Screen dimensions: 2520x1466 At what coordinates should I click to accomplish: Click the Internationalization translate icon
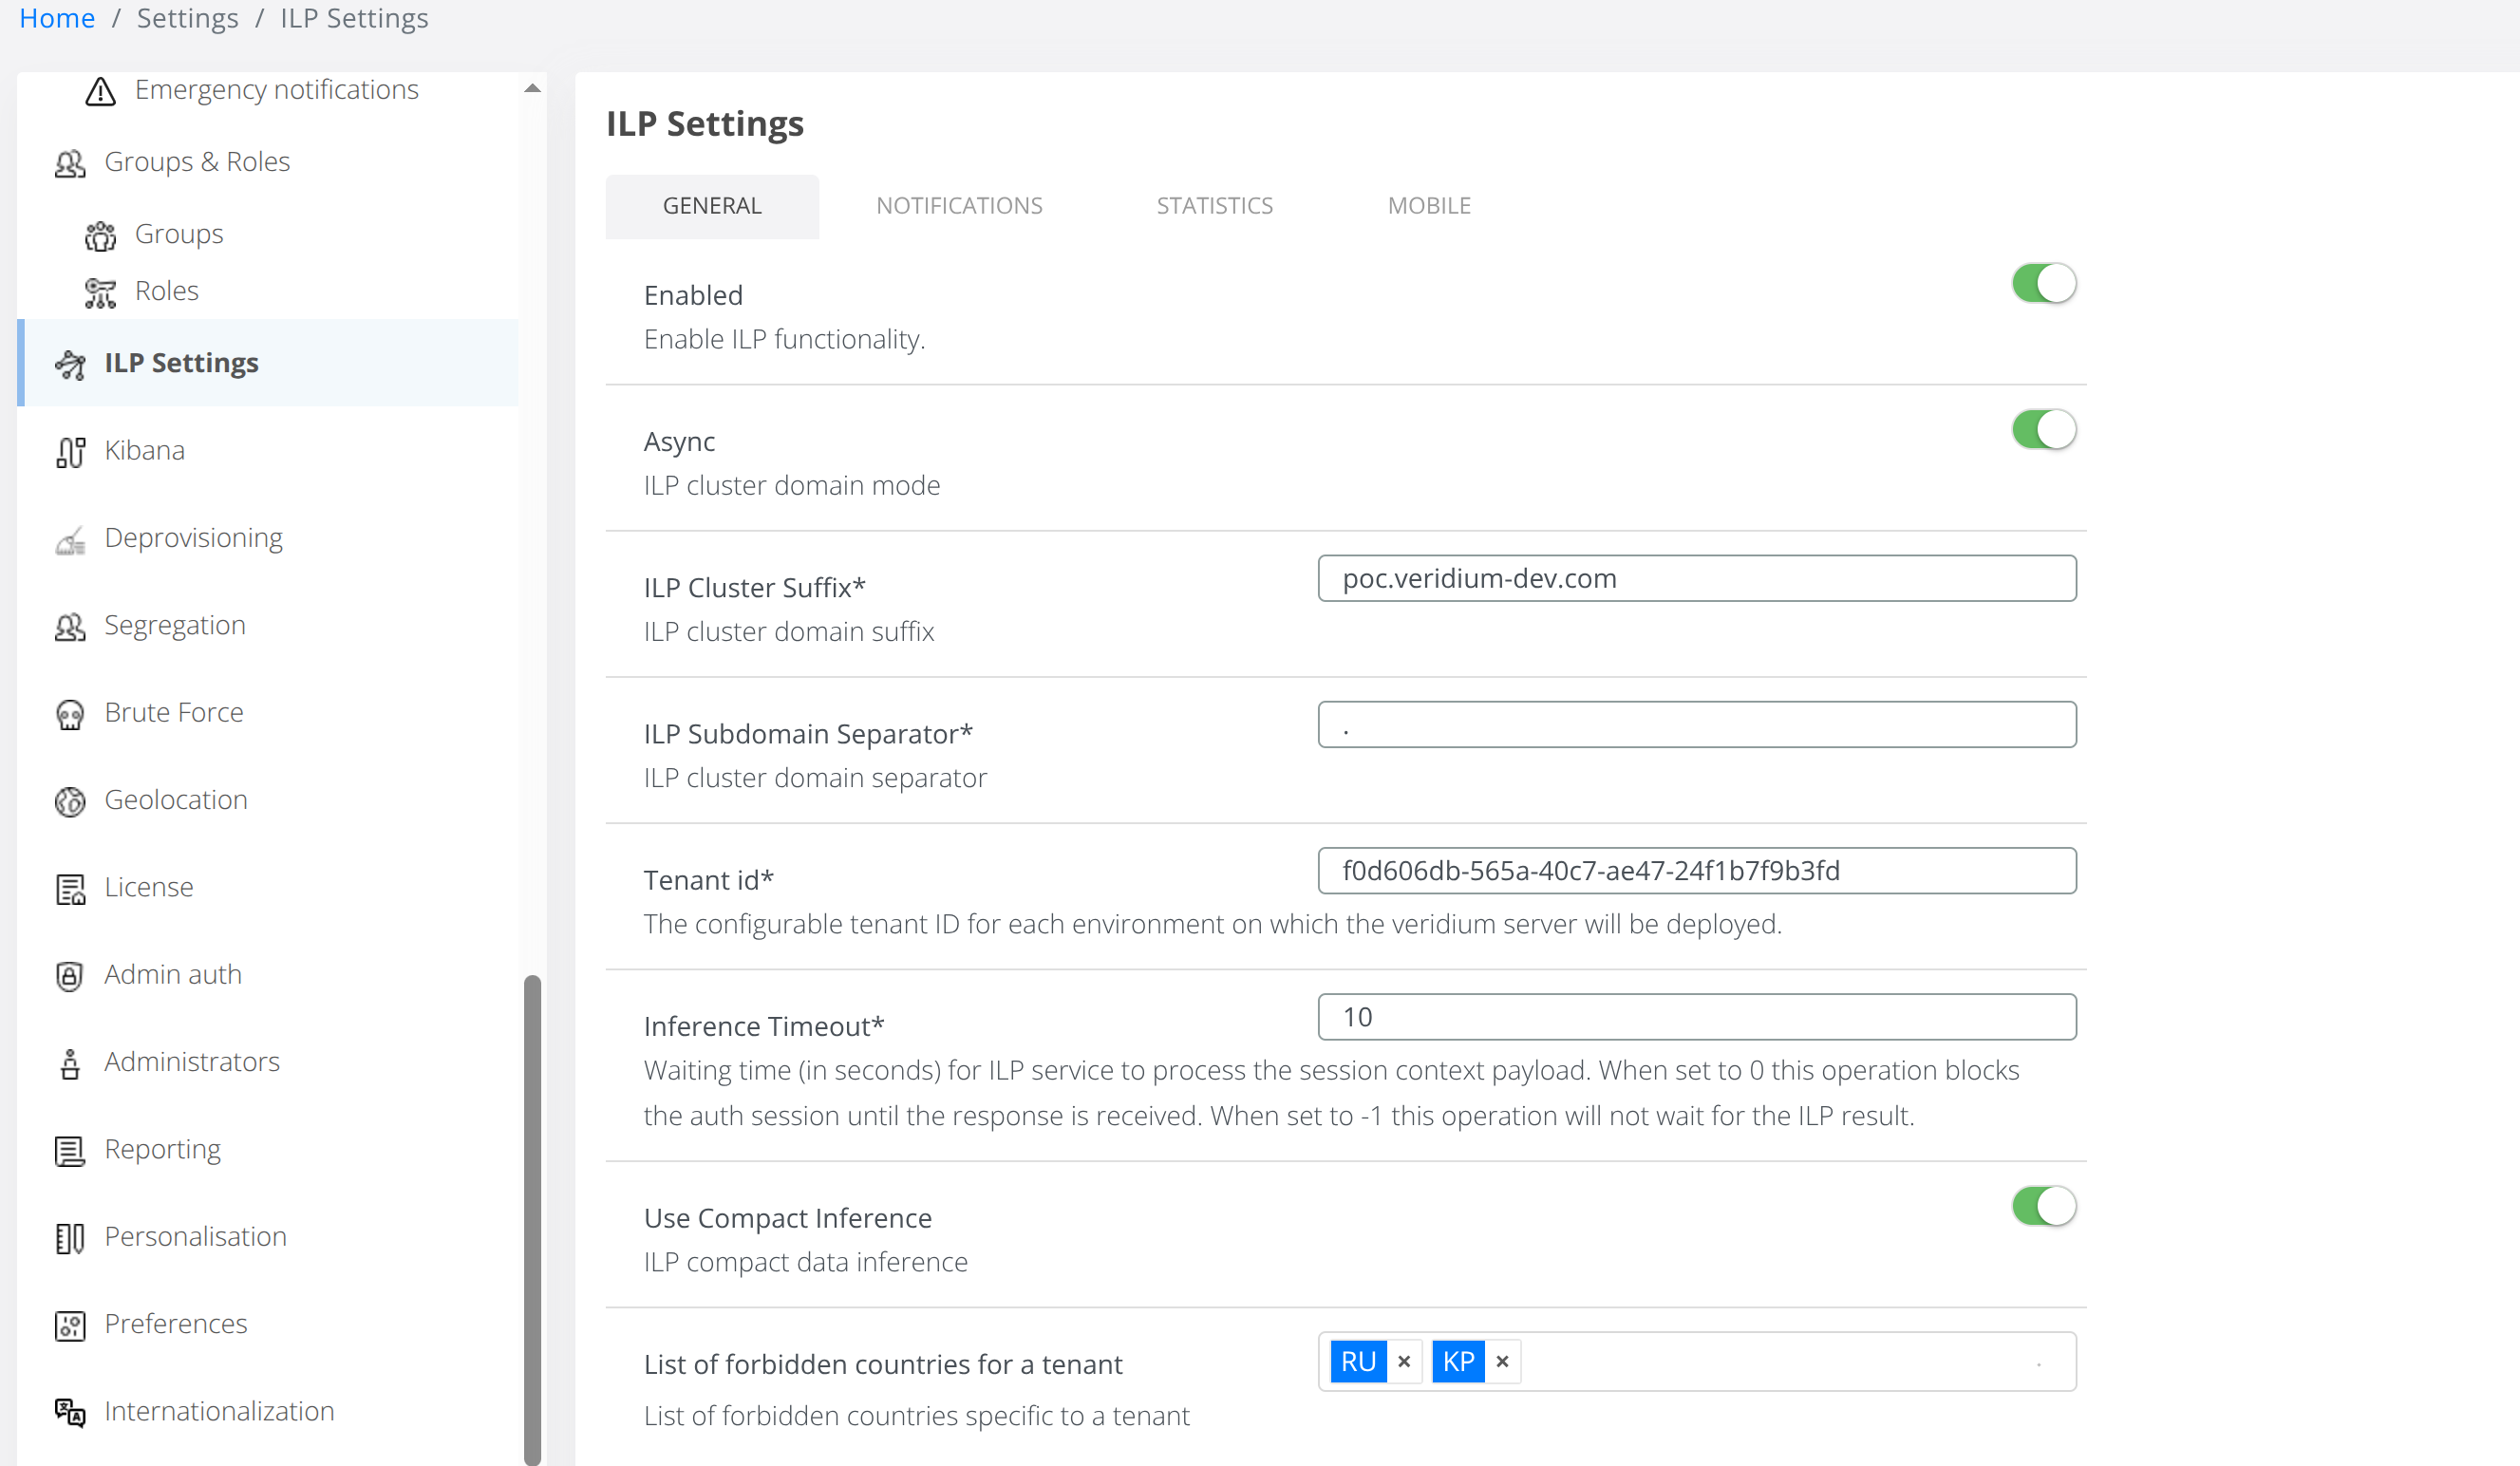point(70,1412)
